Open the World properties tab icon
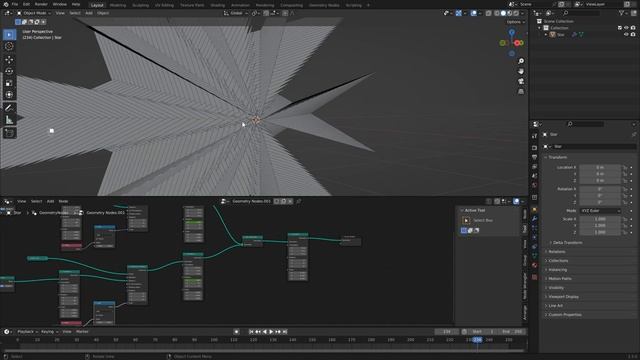 click(534, 185)
